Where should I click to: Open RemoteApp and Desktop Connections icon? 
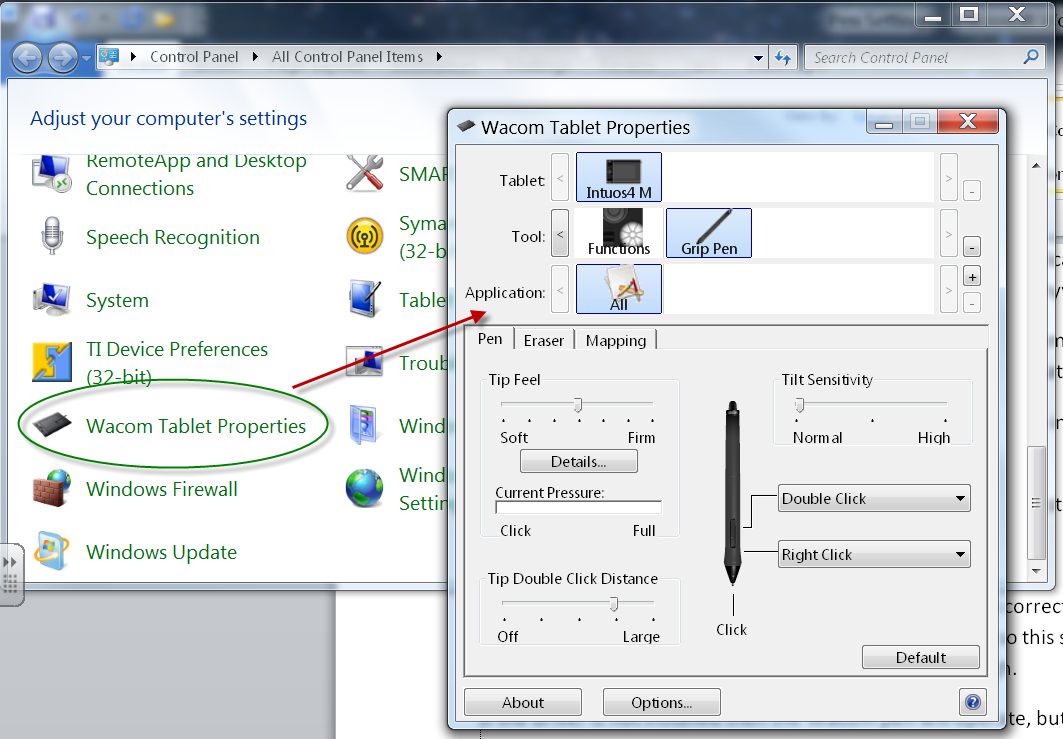(52, 174)
